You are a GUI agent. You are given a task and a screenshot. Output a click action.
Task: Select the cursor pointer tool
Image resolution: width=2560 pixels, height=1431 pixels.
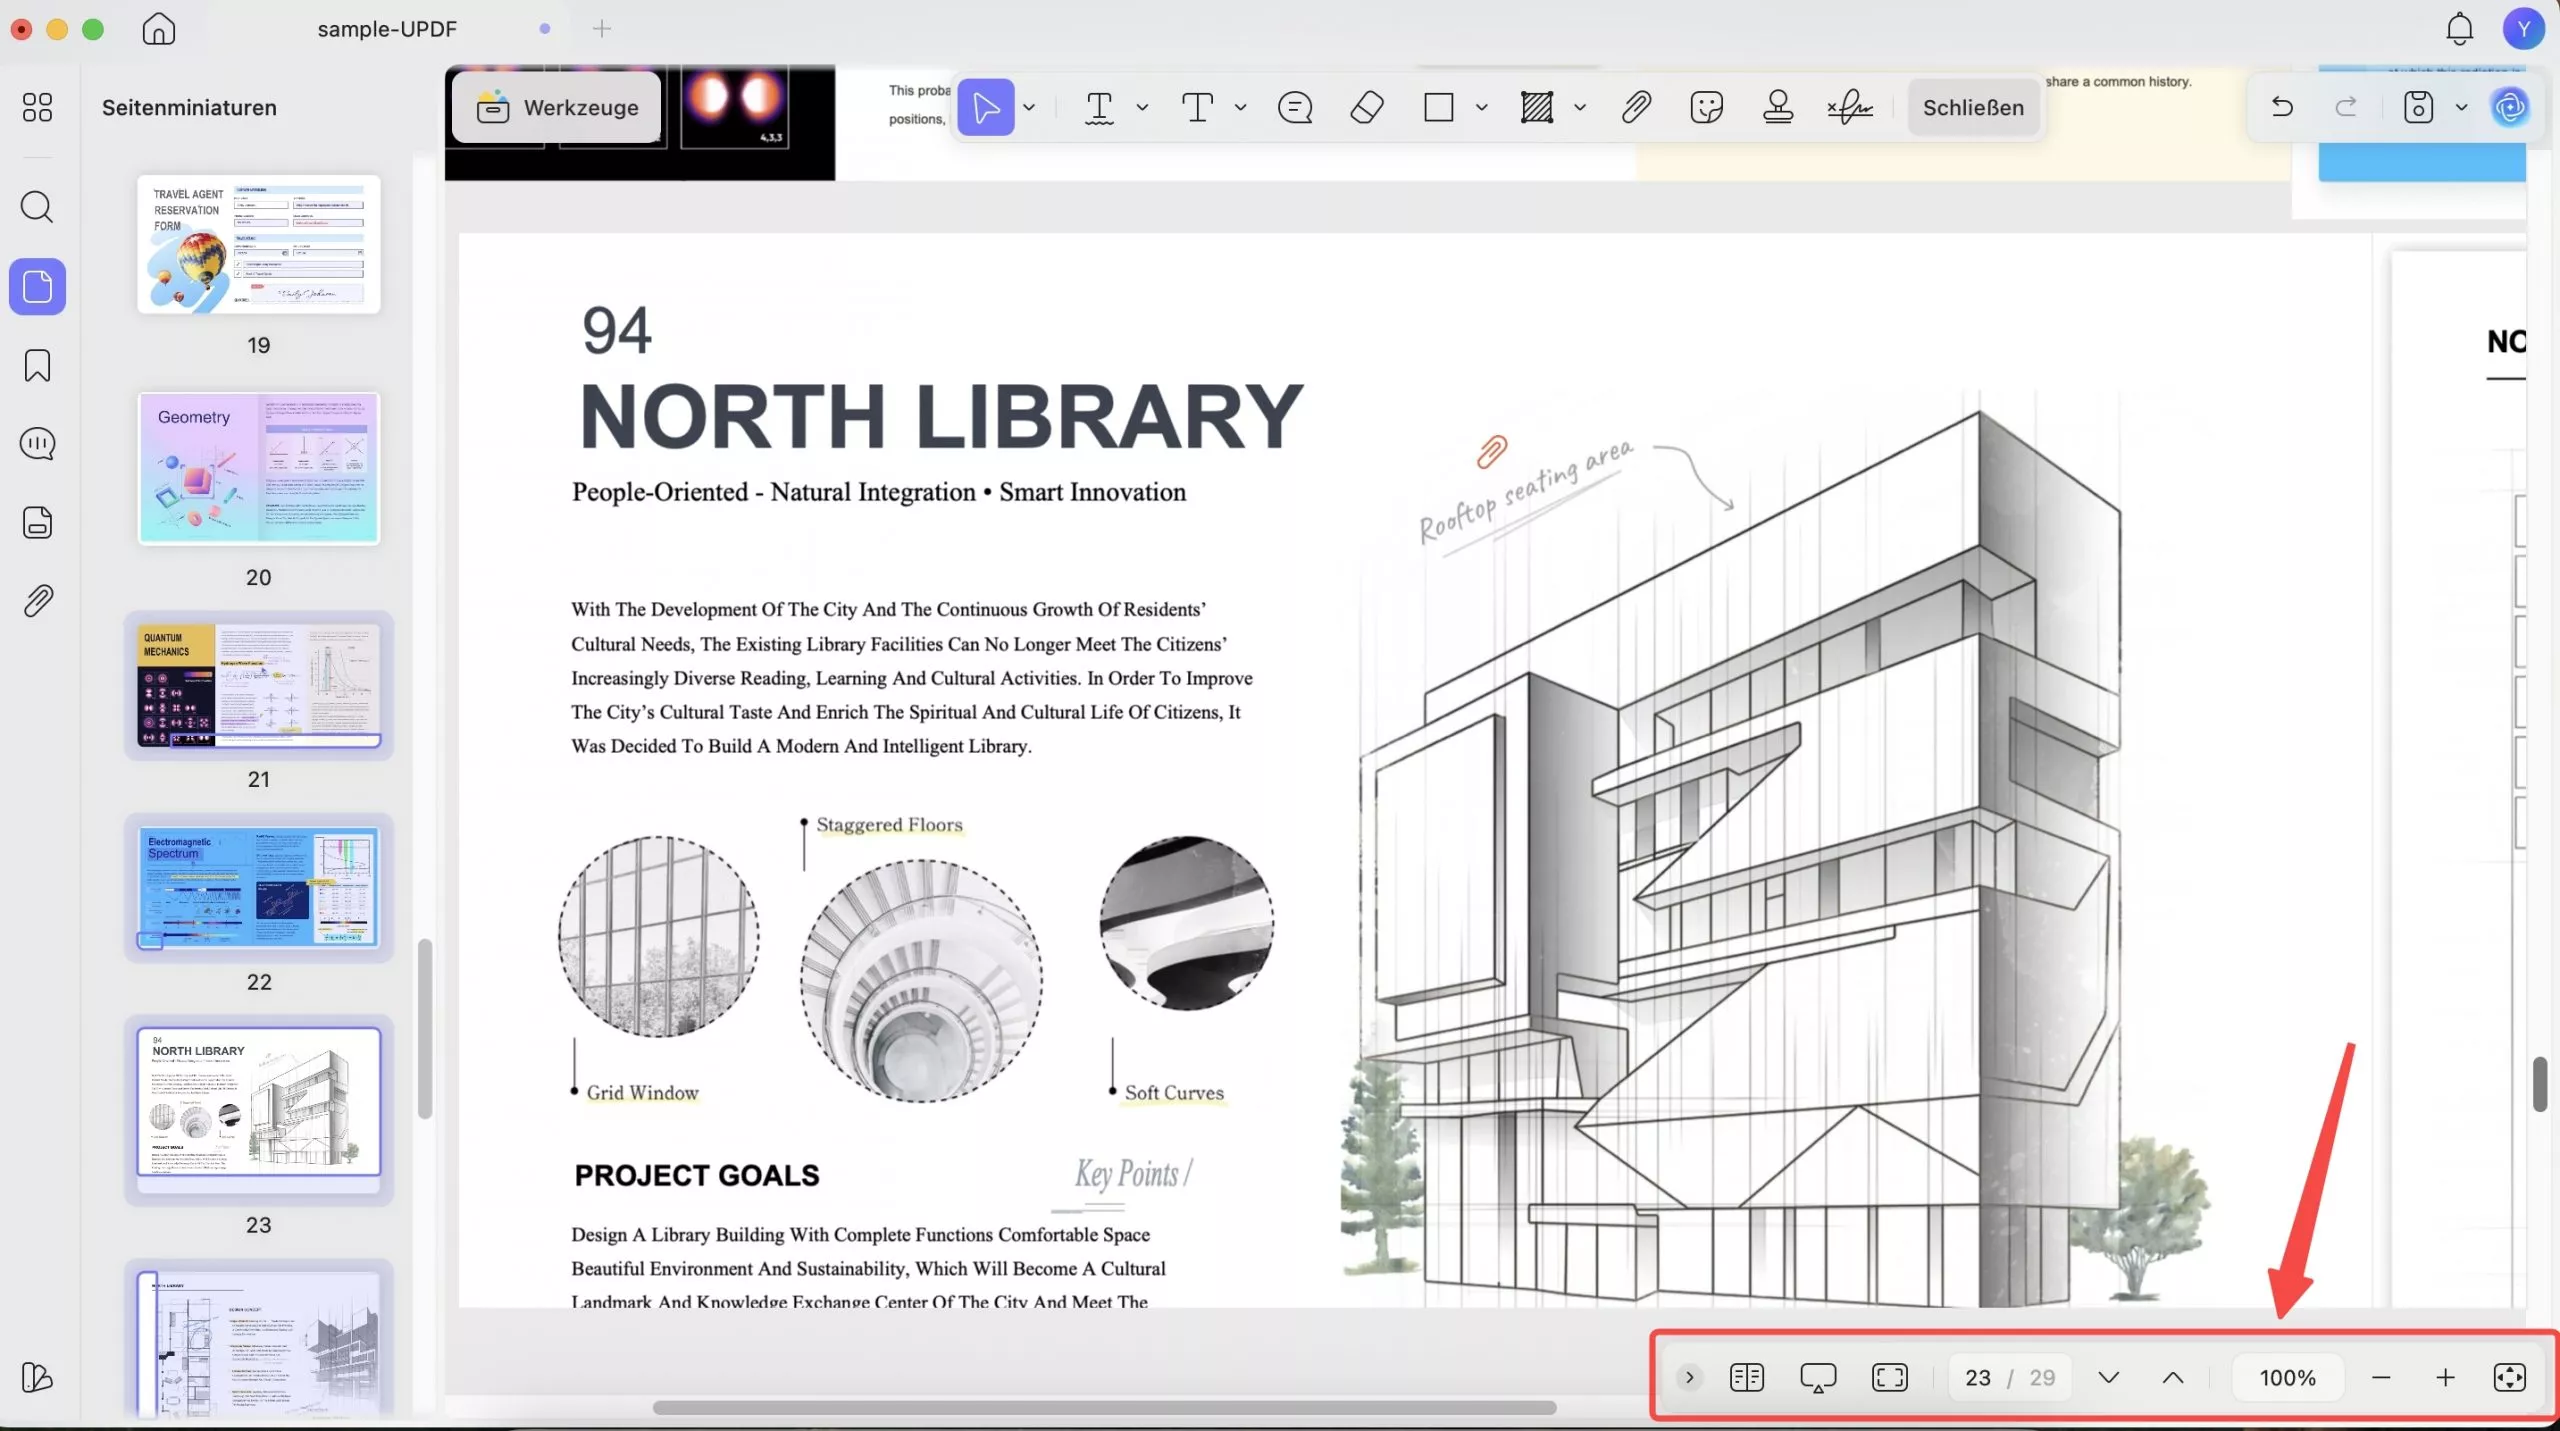pyautogui.click(x=986, y=107)
